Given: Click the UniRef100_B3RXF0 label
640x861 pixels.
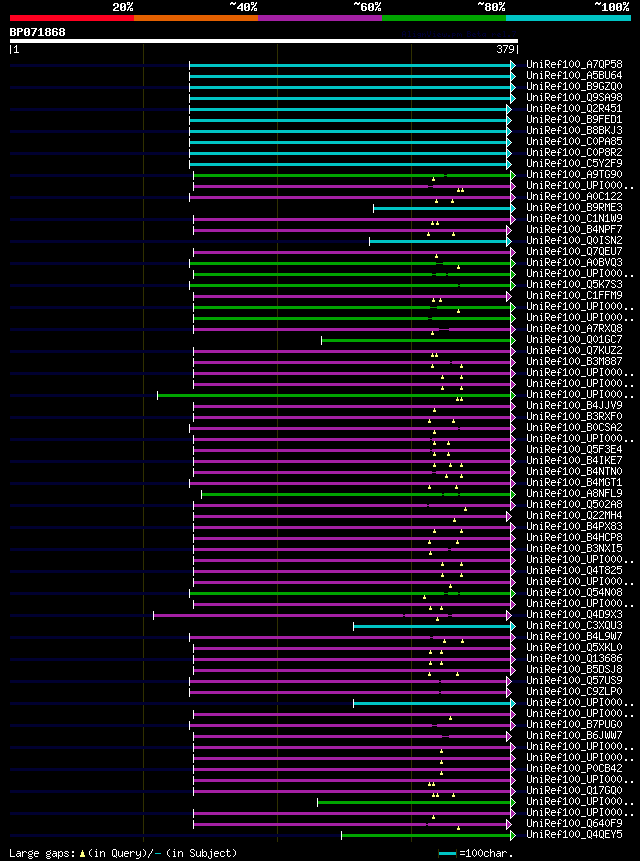Looking at the screenshot, I should [x=574, y=416].
